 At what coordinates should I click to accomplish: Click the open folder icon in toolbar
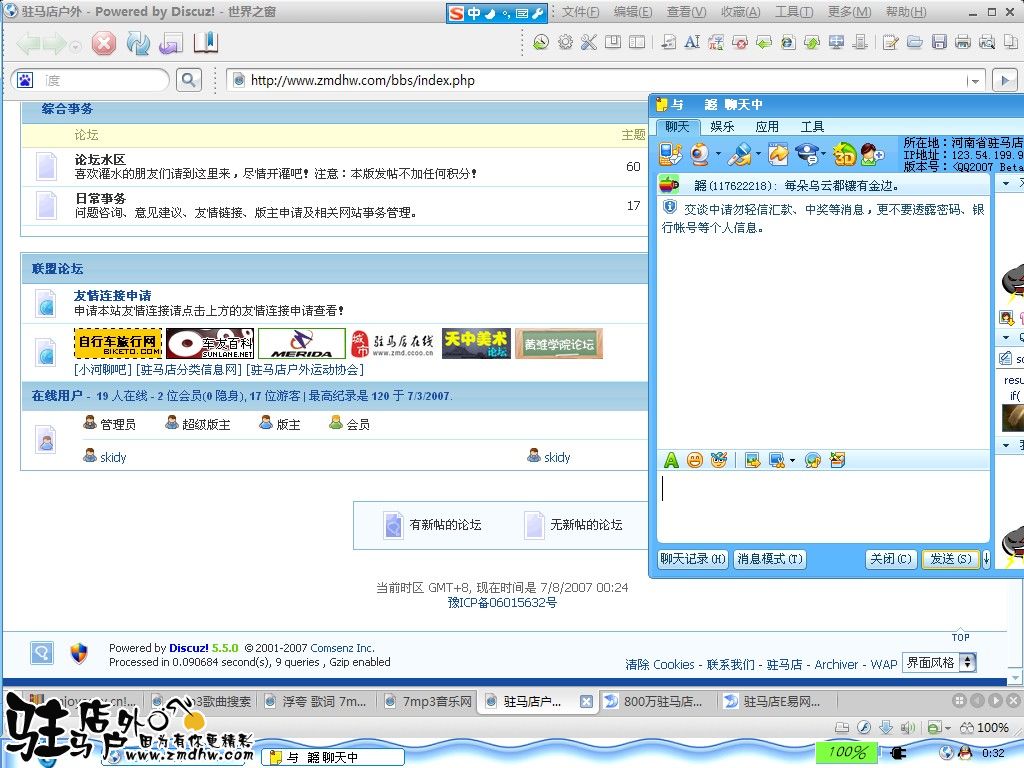point(914,42)
